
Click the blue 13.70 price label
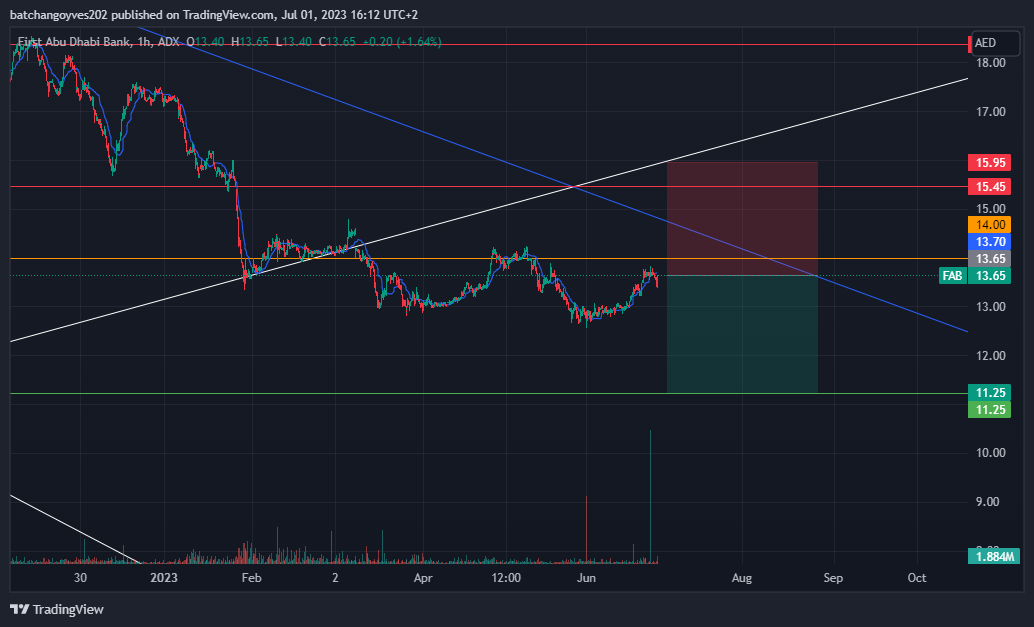click(989, 242)
